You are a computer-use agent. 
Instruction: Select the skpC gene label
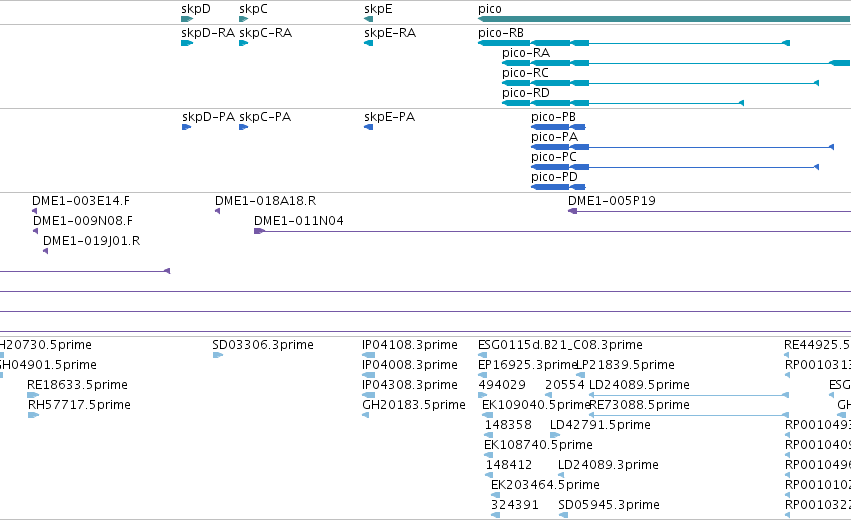pyautogui.click(x=253, y=9)
